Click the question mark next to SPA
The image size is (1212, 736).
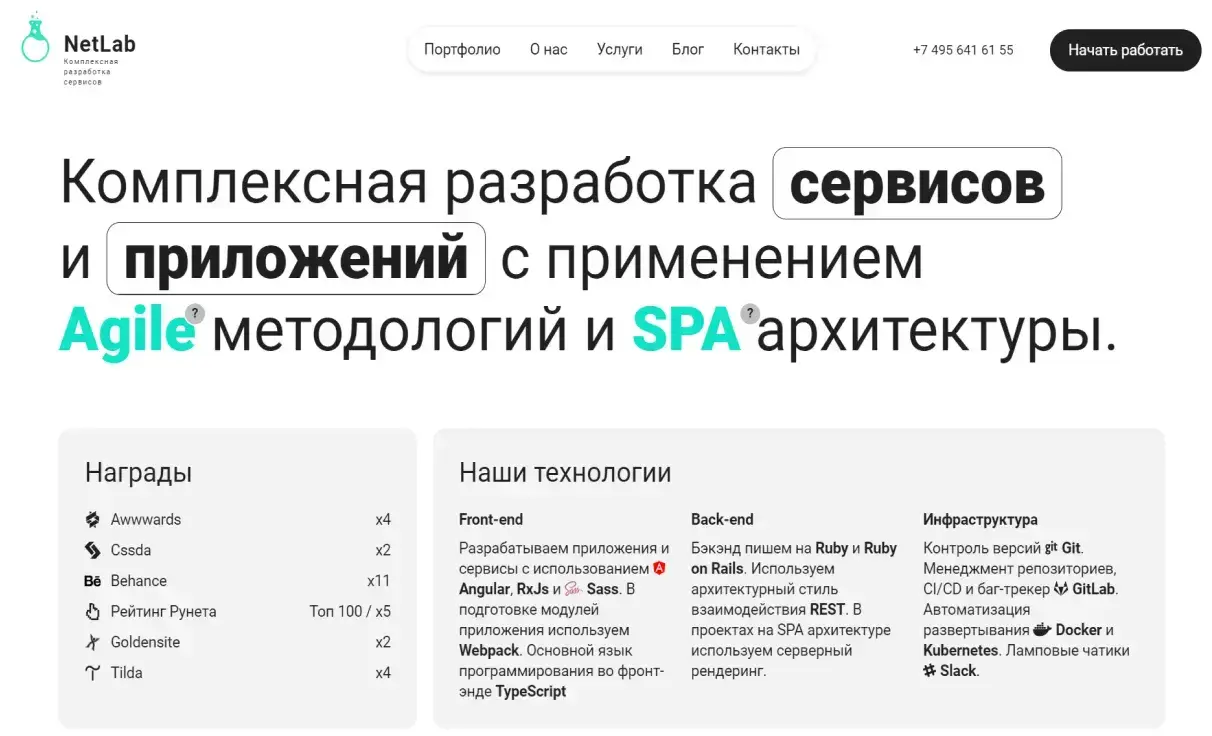(750, 314)
